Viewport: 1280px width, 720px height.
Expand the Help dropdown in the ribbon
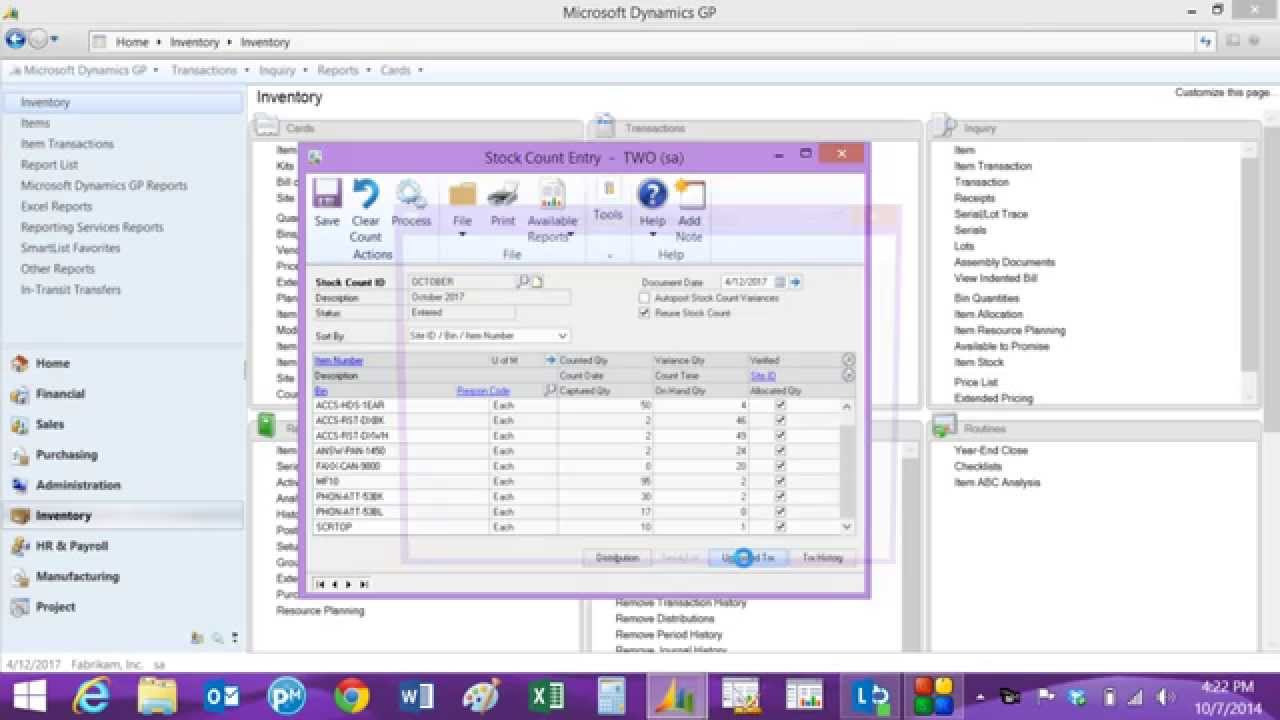click(652, 235)
